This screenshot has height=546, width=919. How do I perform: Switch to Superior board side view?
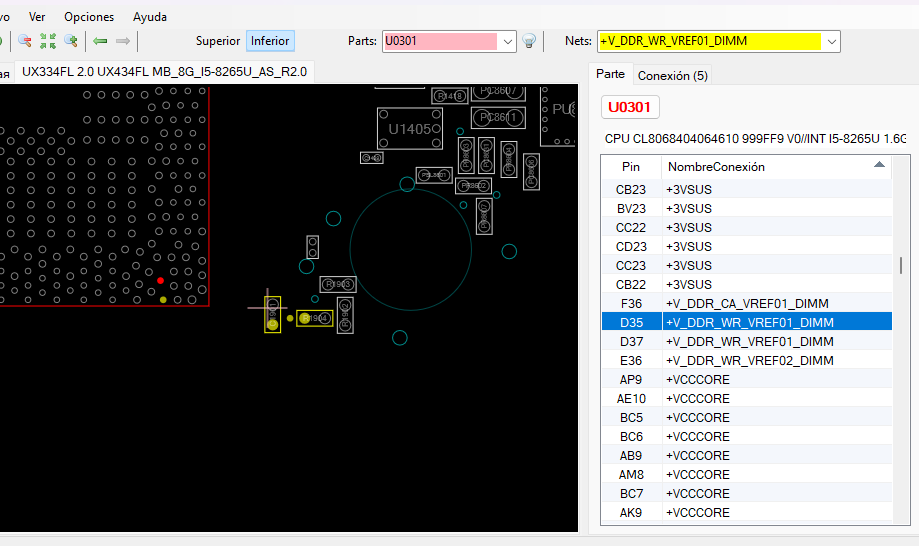coord(217,41)
